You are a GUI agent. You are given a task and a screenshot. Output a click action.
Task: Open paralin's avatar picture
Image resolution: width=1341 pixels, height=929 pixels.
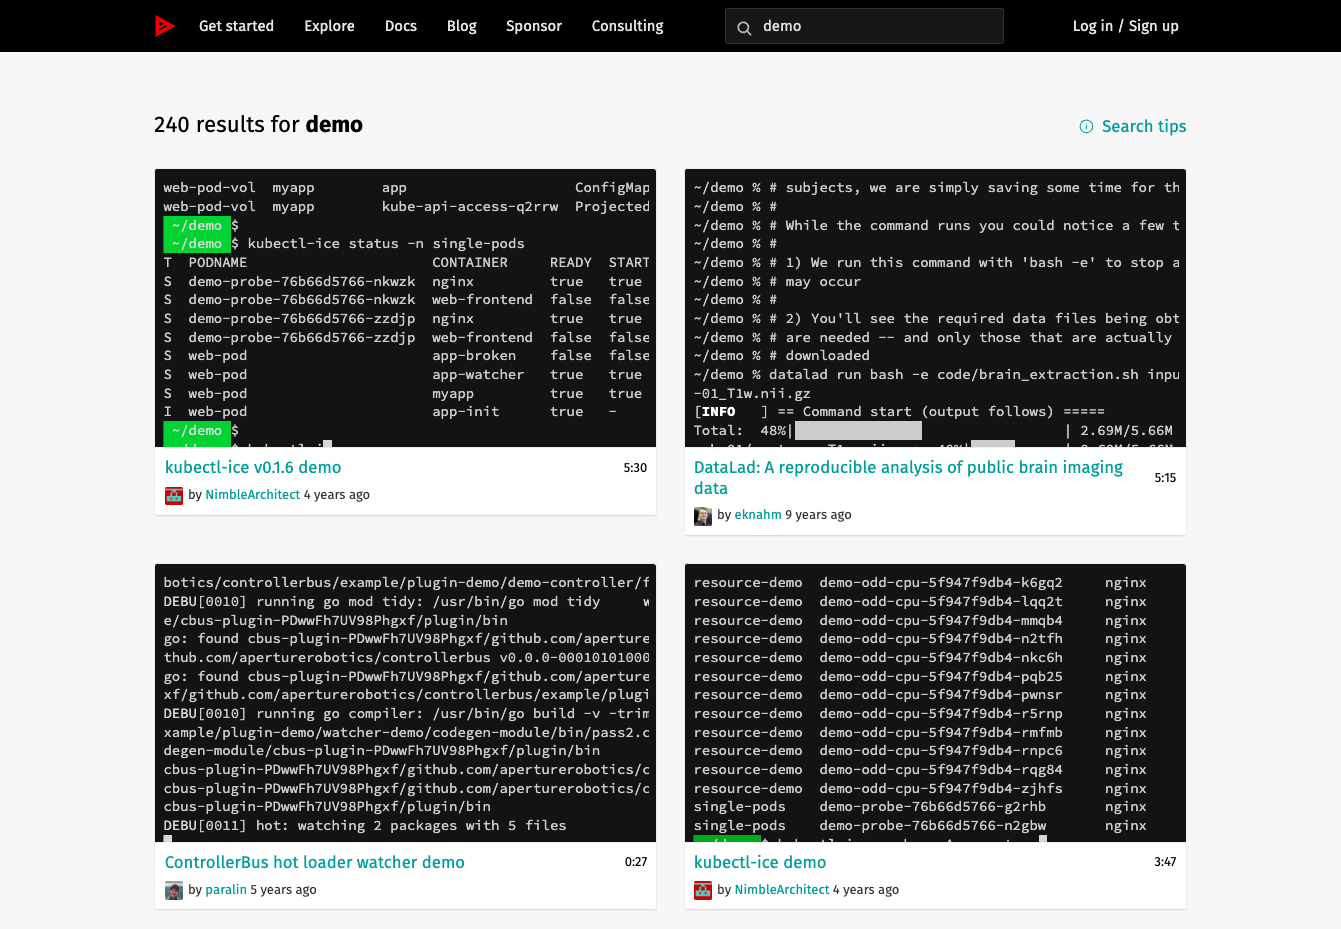(174, 890)
